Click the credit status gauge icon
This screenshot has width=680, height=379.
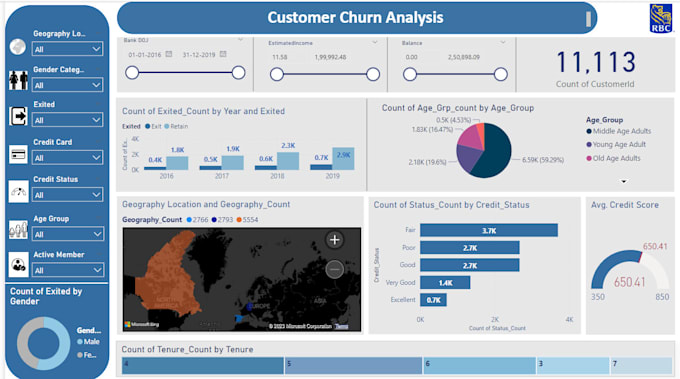tap(18, 192)
